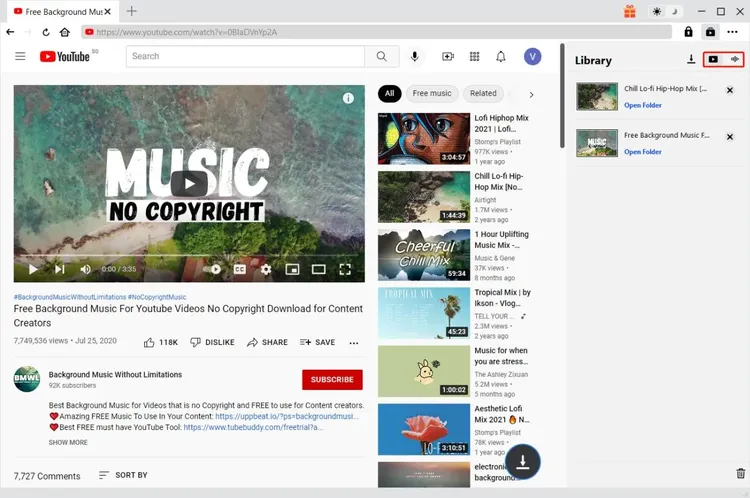Select the Free music filter chip
This screenshot has width=750, height=498.
(432, 93)
